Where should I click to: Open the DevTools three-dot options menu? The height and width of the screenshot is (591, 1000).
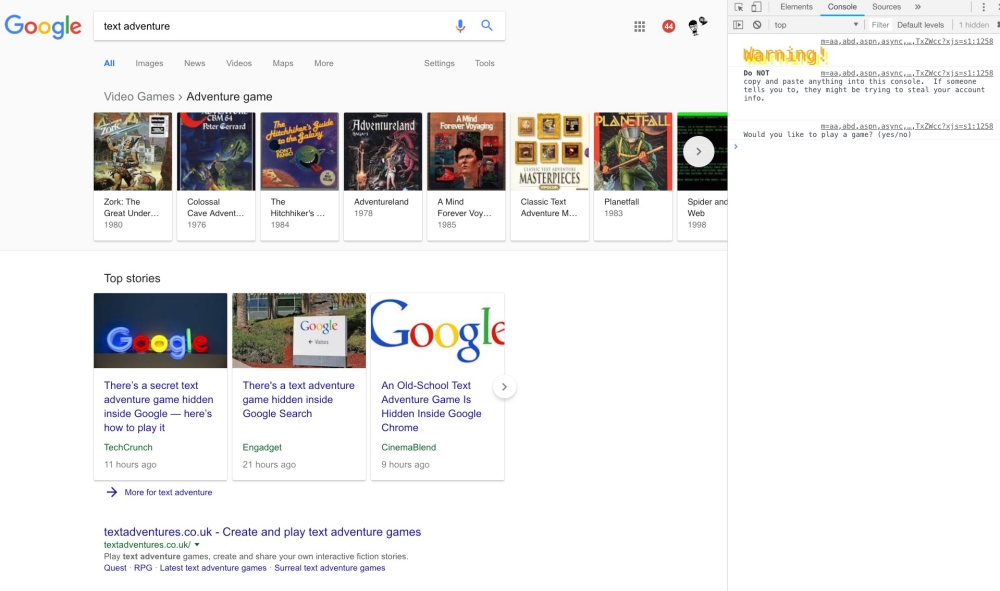[x=984, y=7]
